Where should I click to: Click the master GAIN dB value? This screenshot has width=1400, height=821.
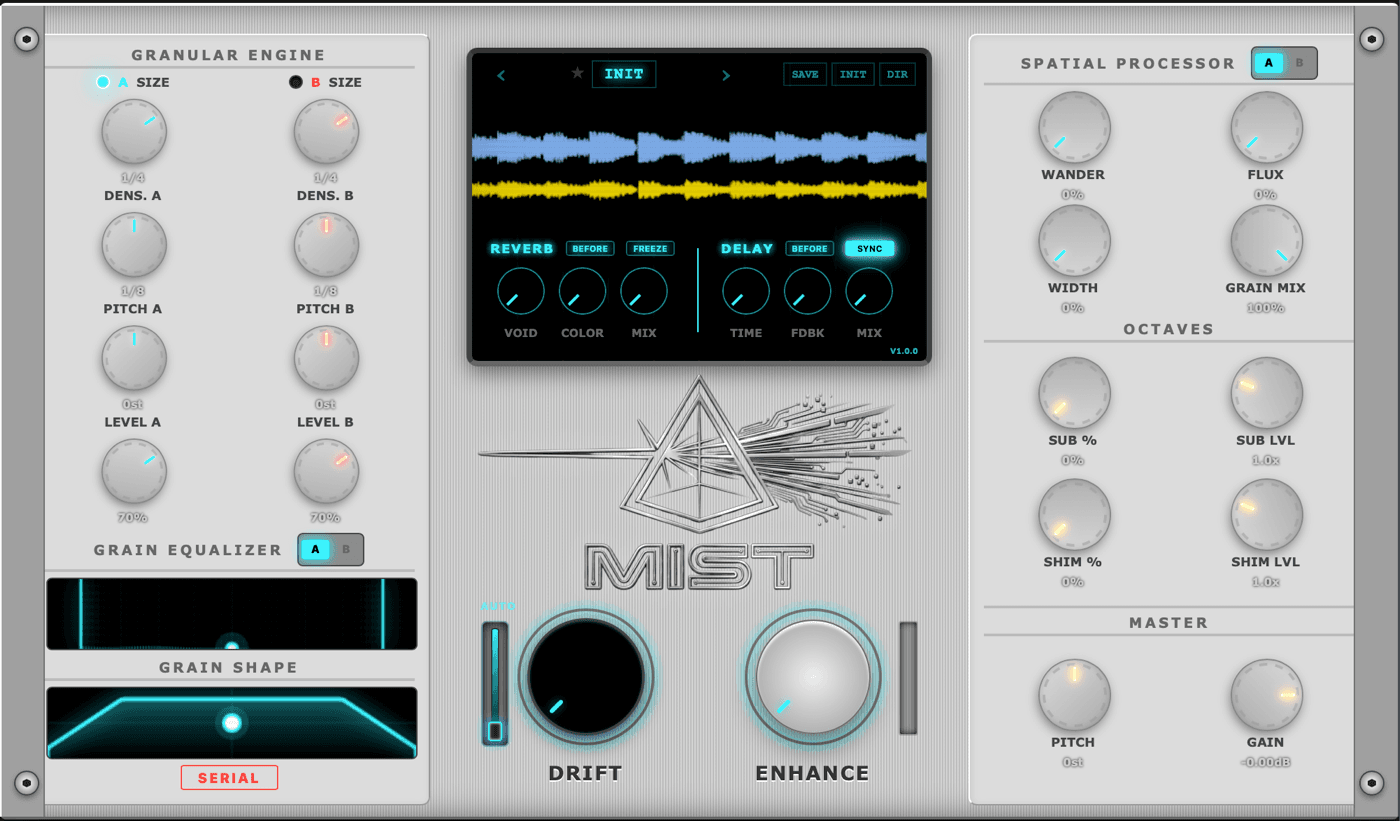point(1266,762)
